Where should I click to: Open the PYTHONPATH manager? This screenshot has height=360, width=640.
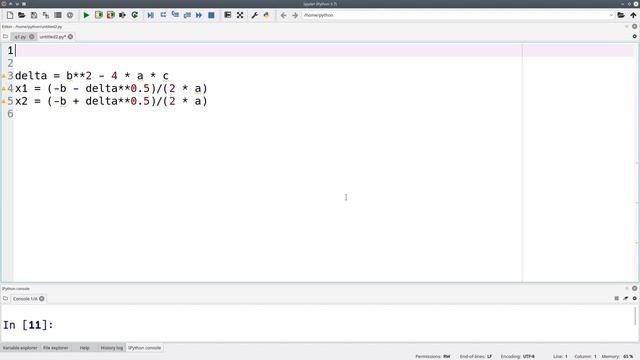coord(267,15)
